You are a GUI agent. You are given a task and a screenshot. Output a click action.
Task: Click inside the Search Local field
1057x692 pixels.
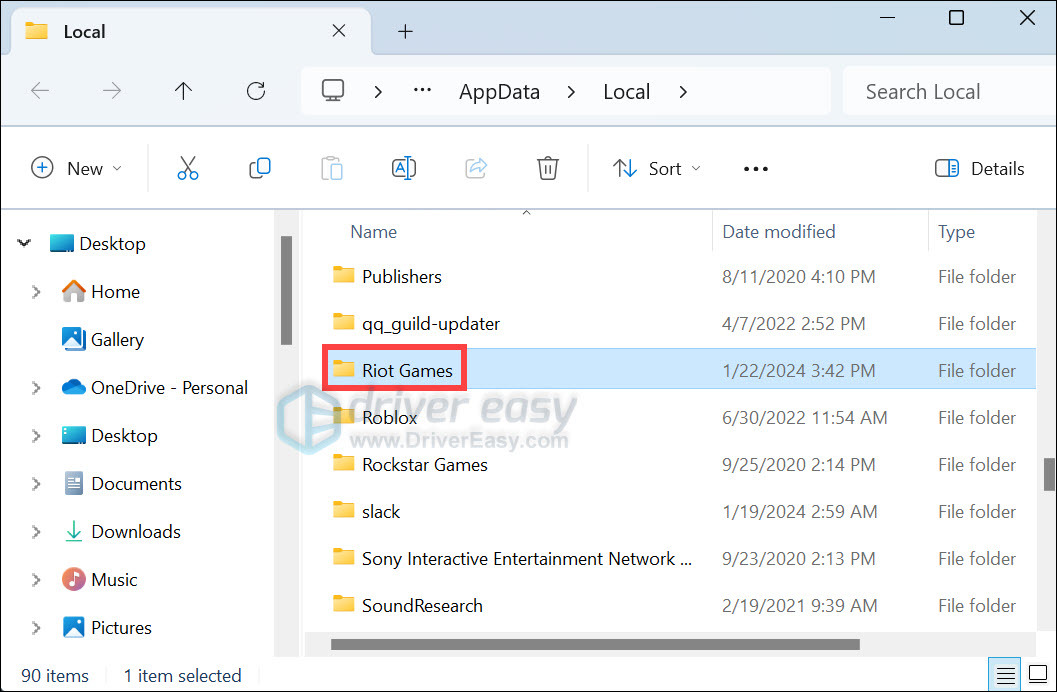[x=922, y=91]
